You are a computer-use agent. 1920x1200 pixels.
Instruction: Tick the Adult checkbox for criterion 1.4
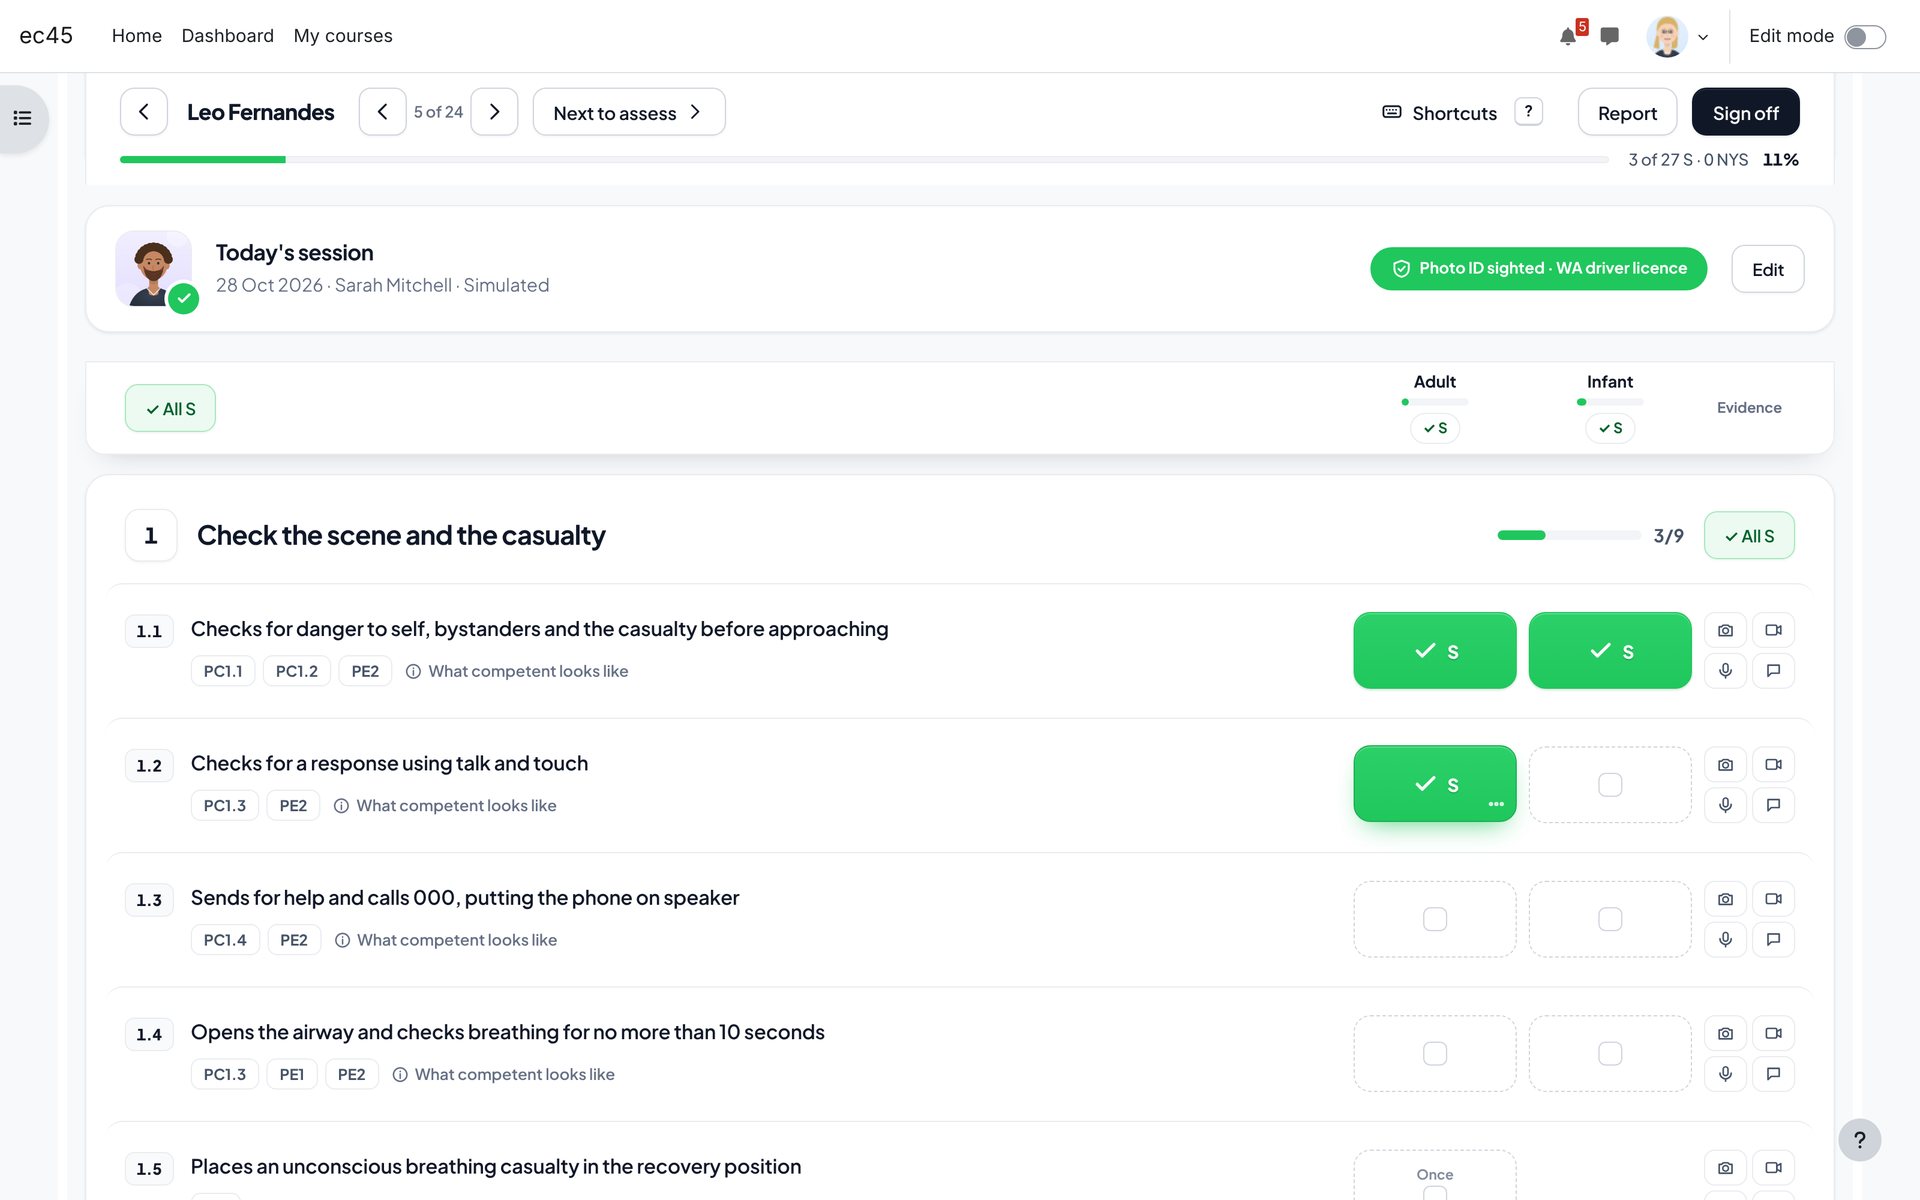(1435, 1054)
